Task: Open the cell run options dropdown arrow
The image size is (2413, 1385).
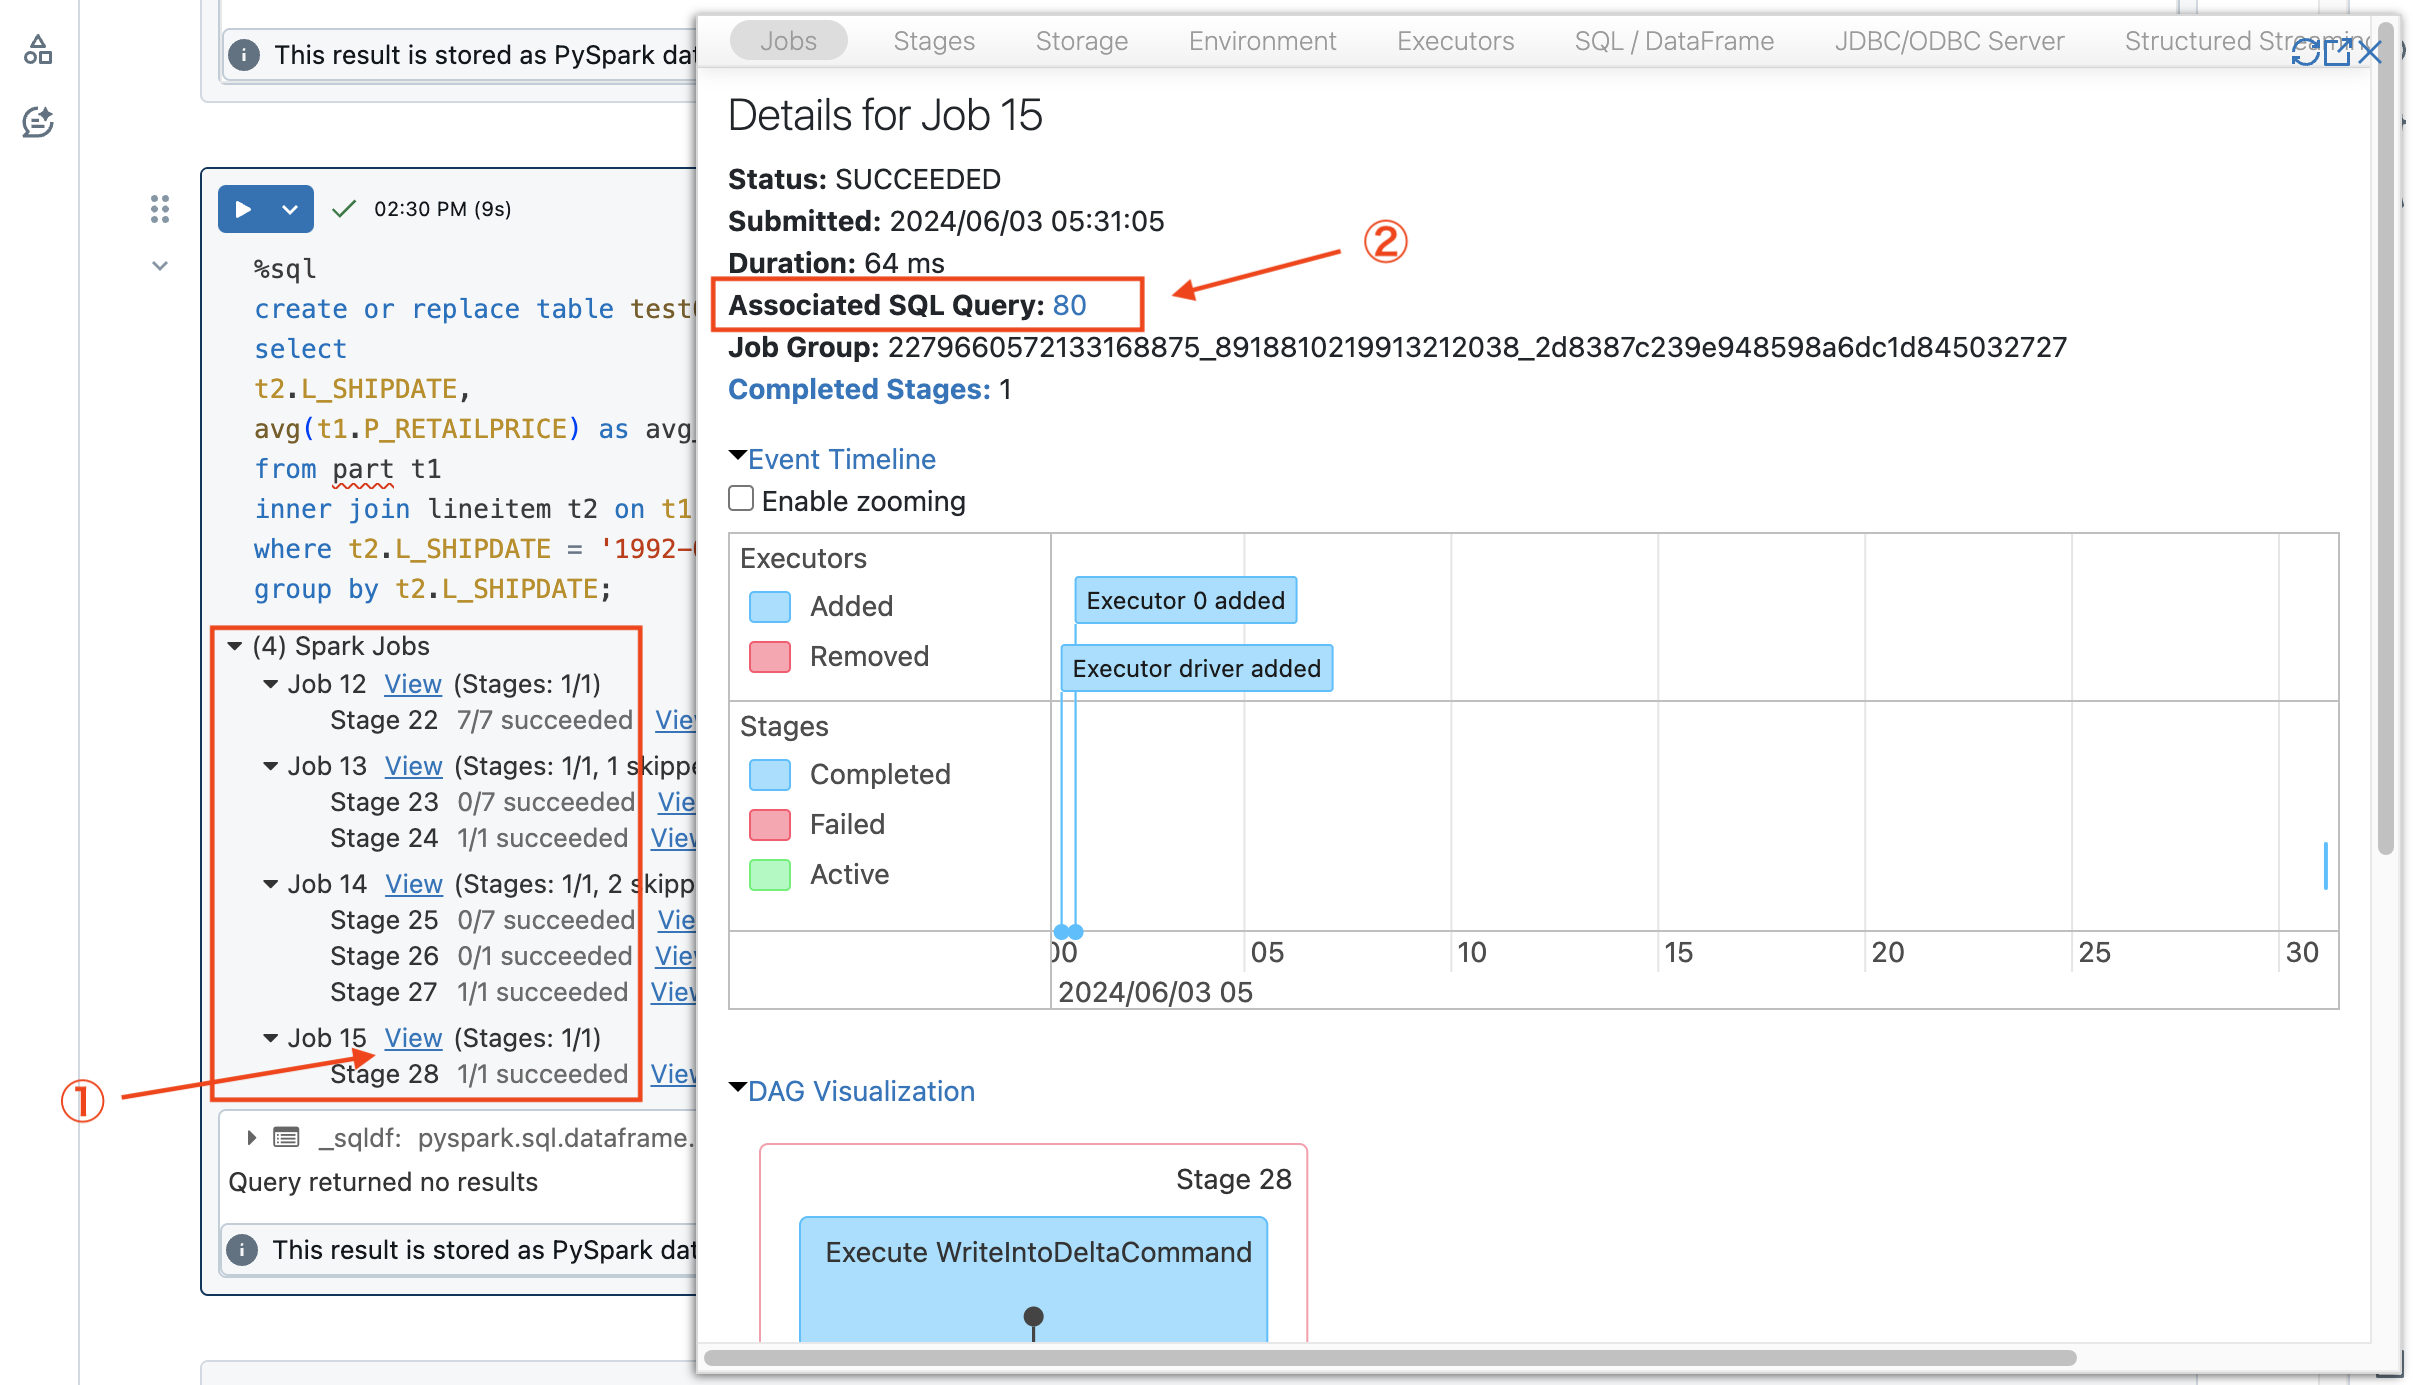Action: coord(290,209)
